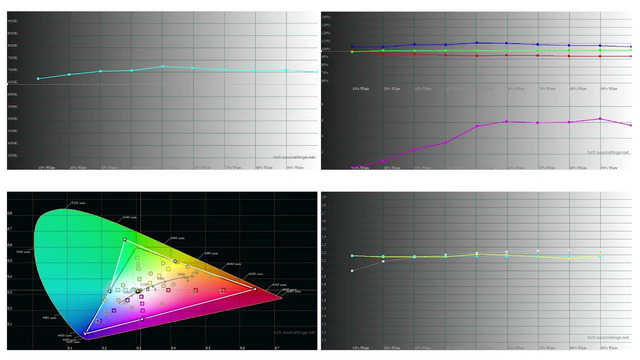Click the "480 nm" wavelength label
Viewport: 640px width, 360px height.
tap(49, 317)
